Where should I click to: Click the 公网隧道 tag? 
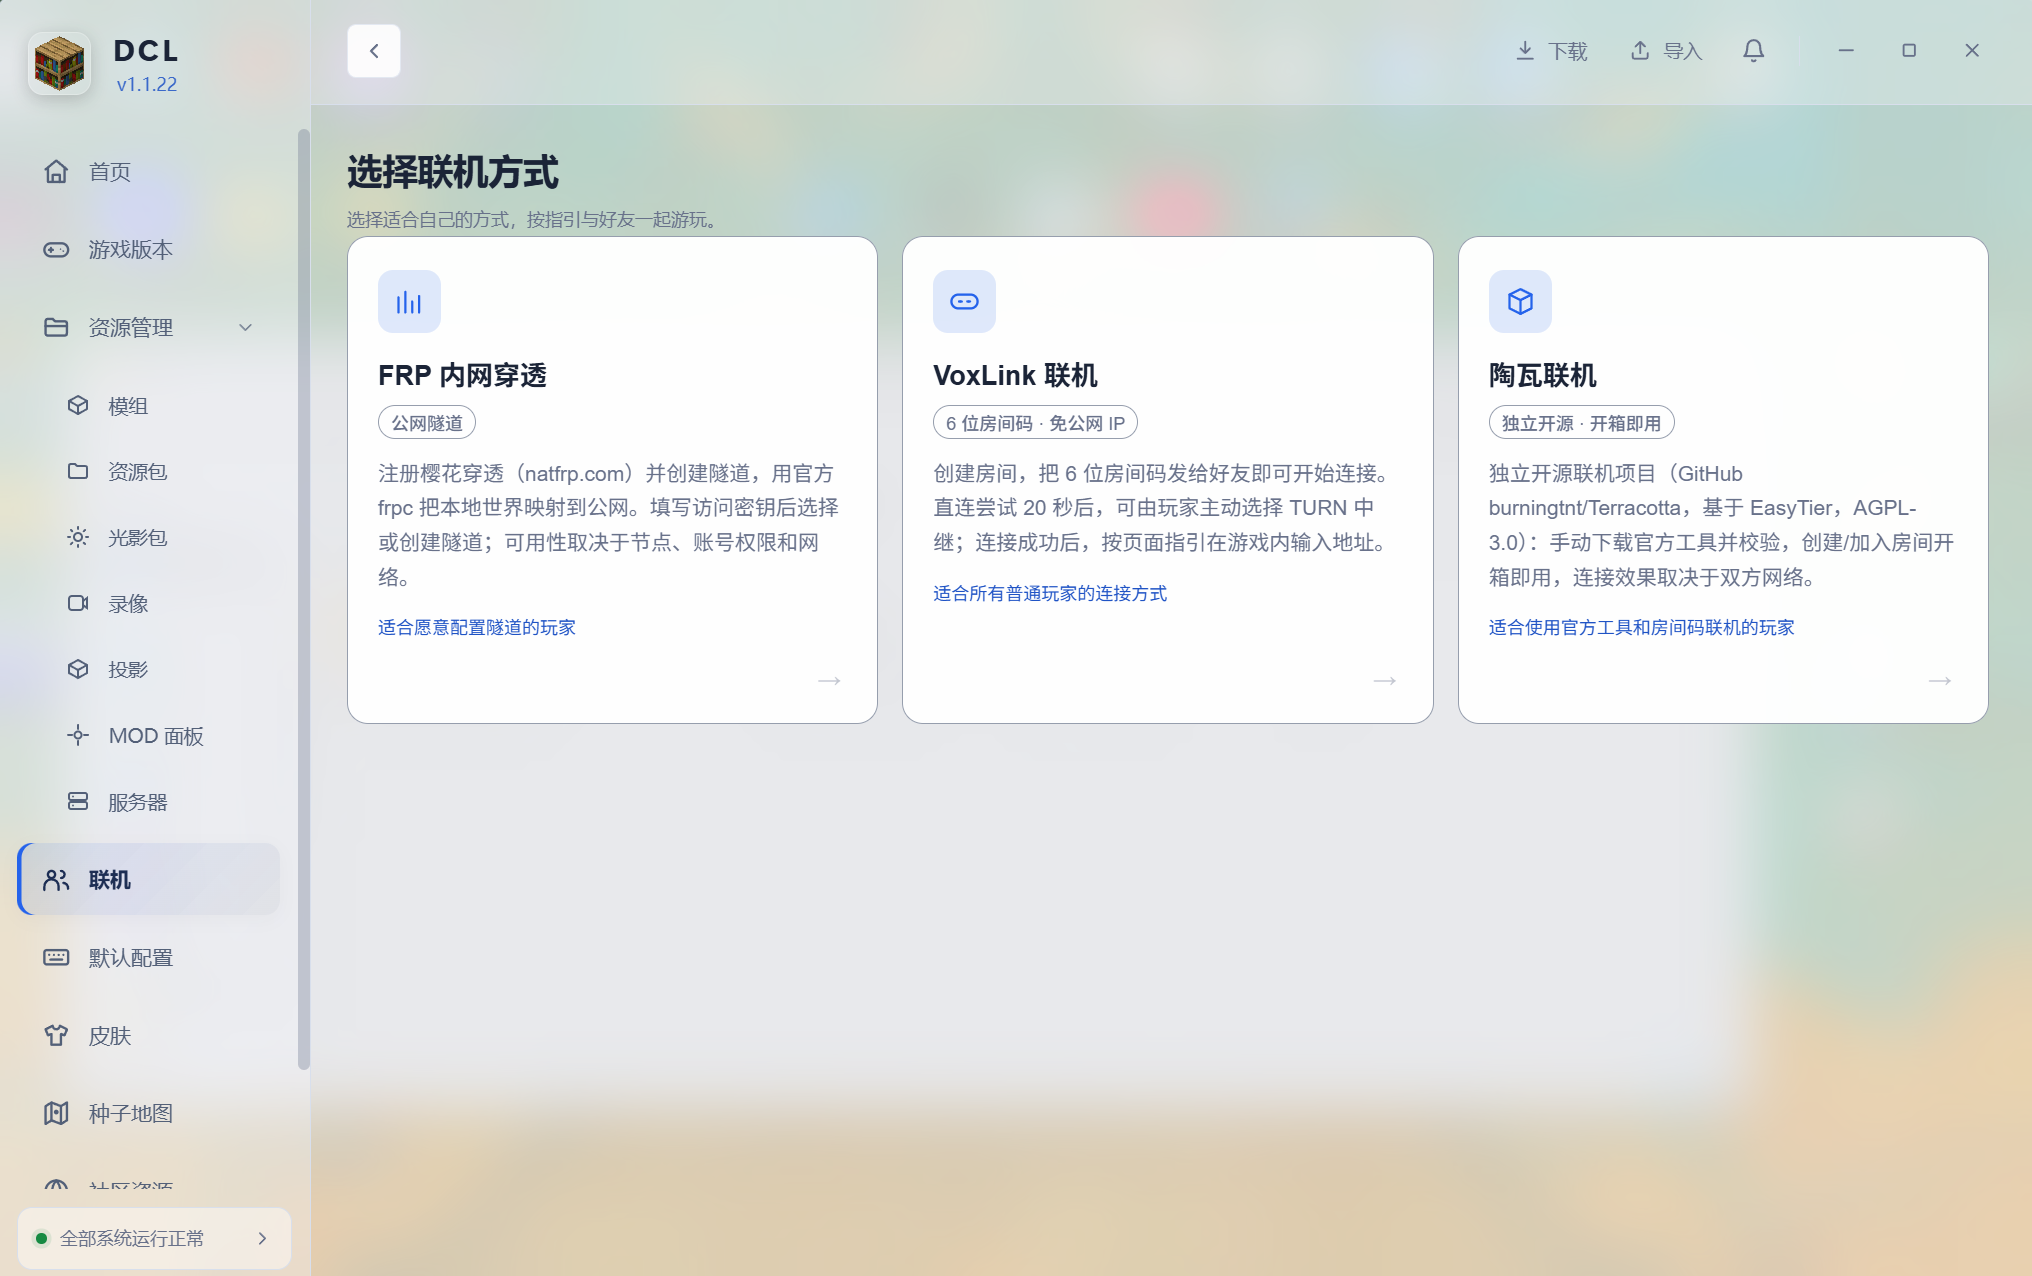click(427, 423)
